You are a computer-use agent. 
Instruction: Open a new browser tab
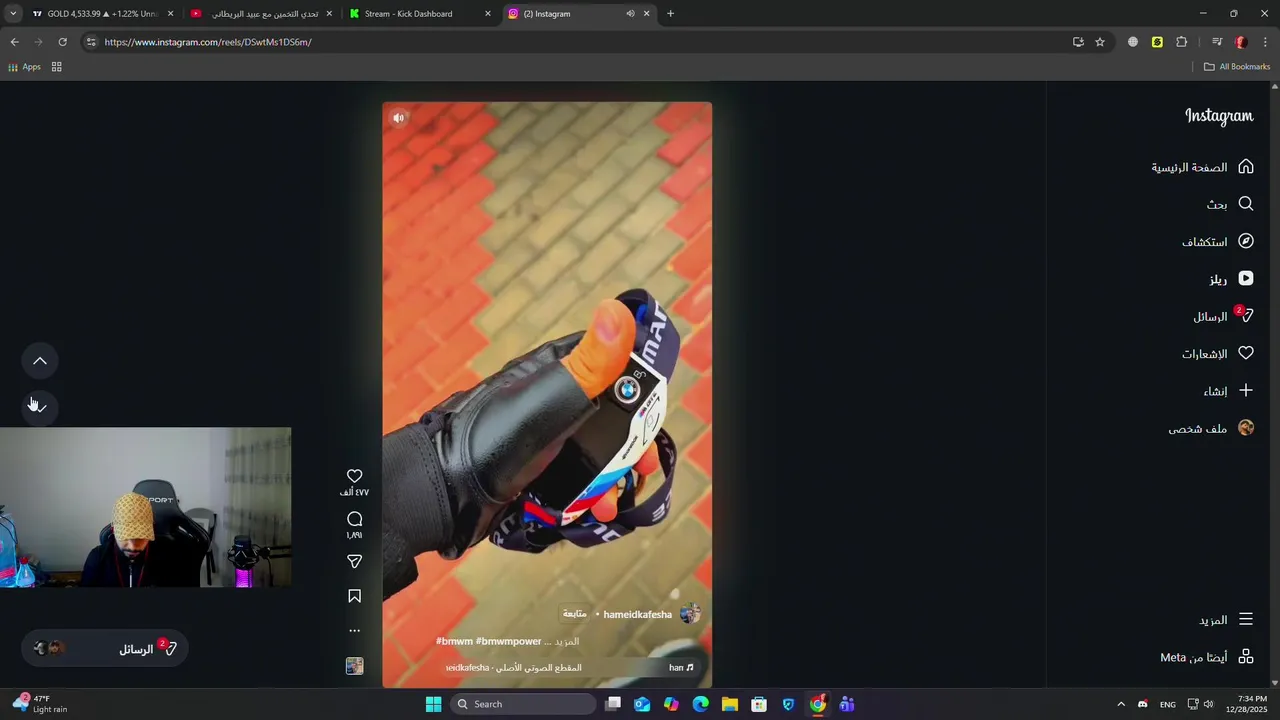click(670, 14)
